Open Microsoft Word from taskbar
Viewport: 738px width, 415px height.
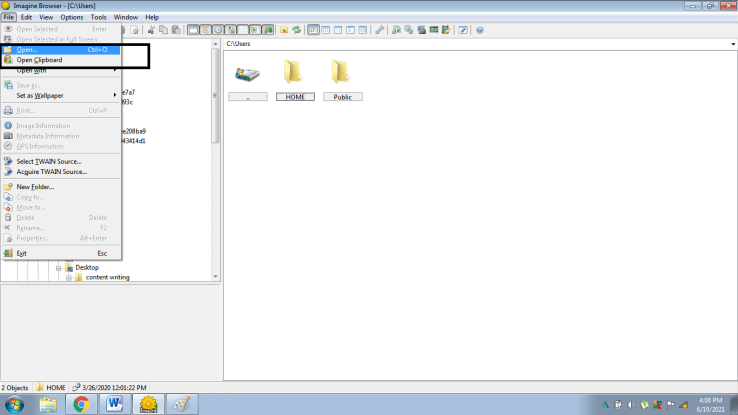tap(114, 404)
